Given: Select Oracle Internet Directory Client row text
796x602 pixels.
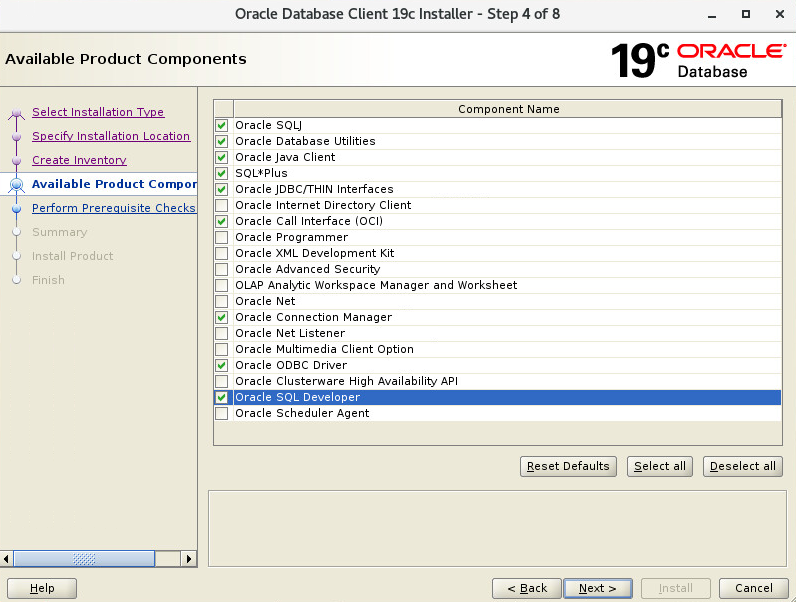Looking at the screenshot, I should point(323,205).
